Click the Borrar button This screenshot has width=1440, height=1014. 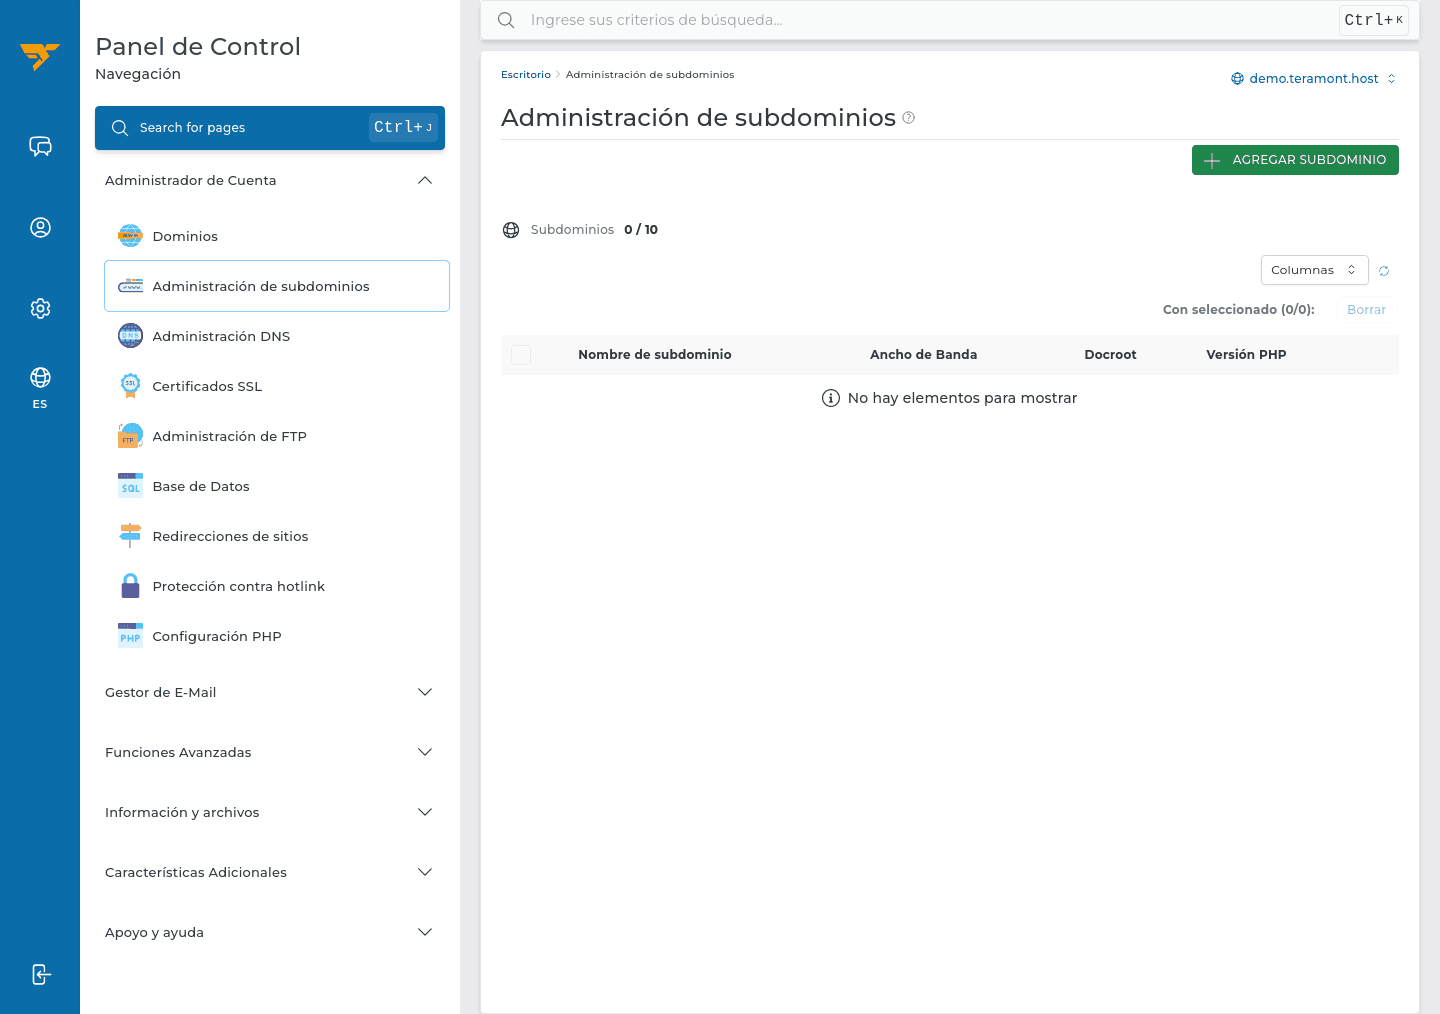[x=1366, y=310]
